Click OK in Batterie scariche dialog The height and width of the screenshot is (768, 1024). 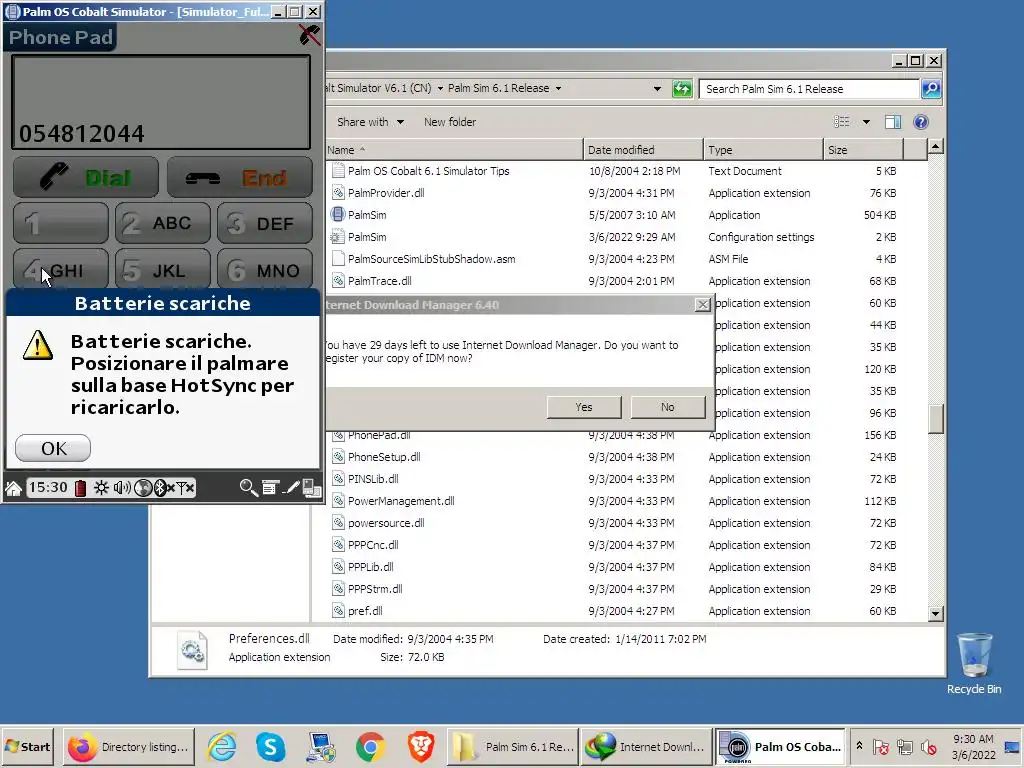click(x=53, y=448)
